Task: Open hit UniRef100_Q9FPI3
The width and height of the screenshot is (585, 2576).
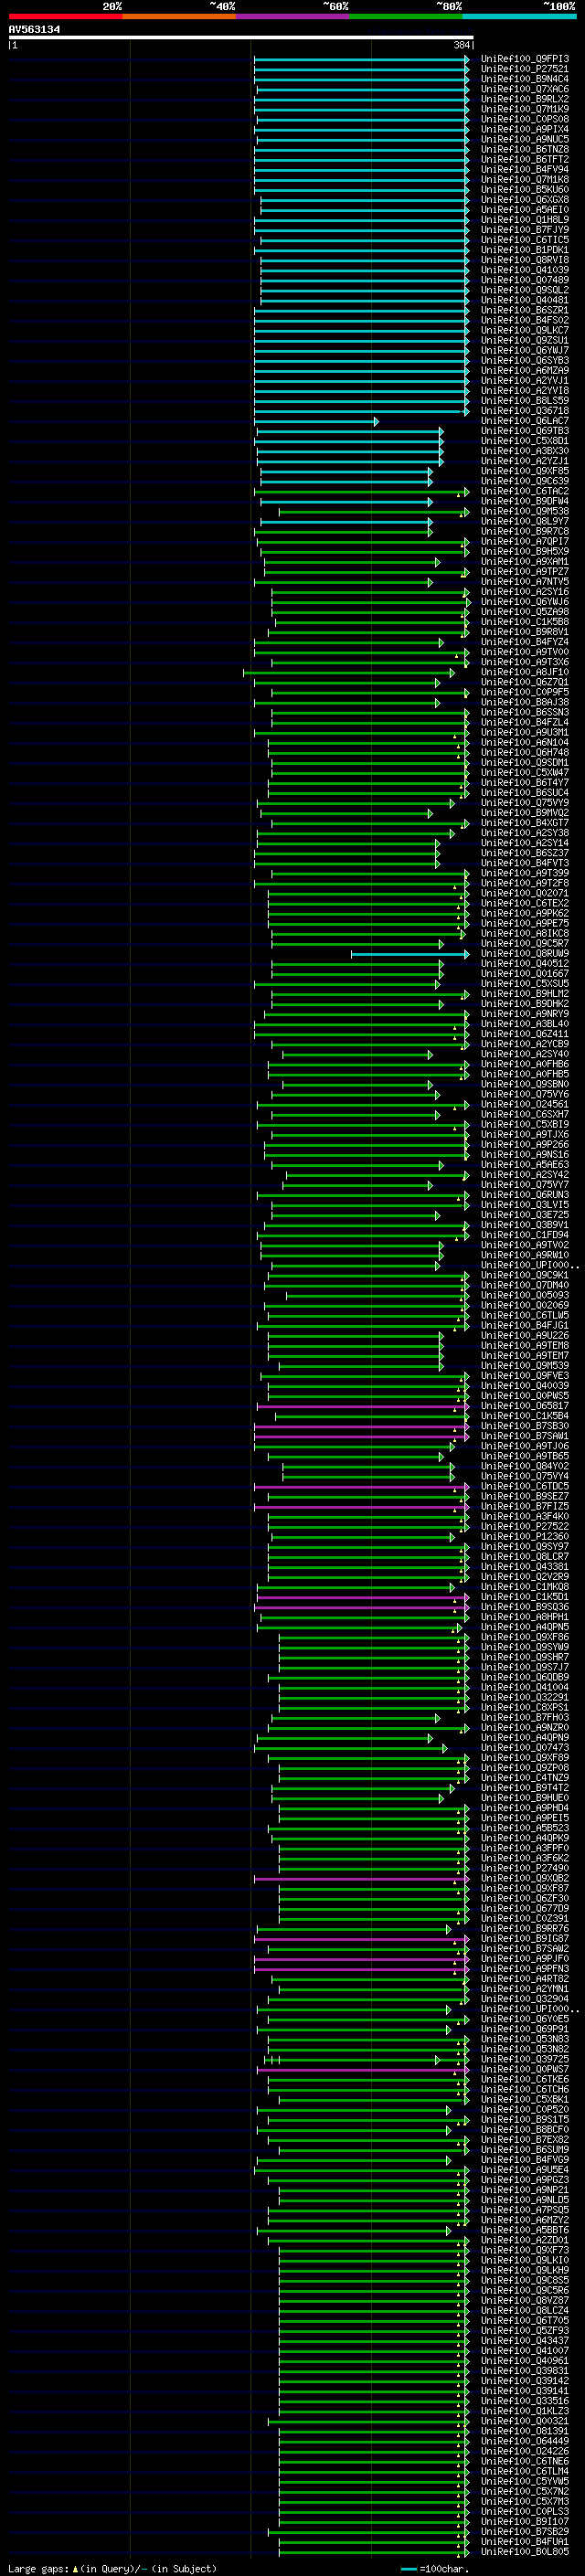Action: click(525, 59)
